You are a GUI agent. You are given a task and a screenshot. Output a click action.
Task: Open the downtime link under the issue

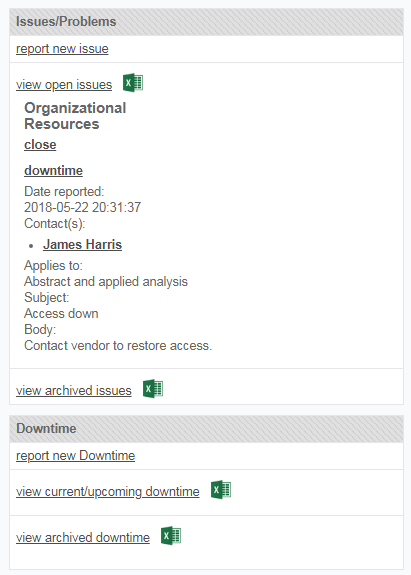pyautogui.click(x=54, y=171)
